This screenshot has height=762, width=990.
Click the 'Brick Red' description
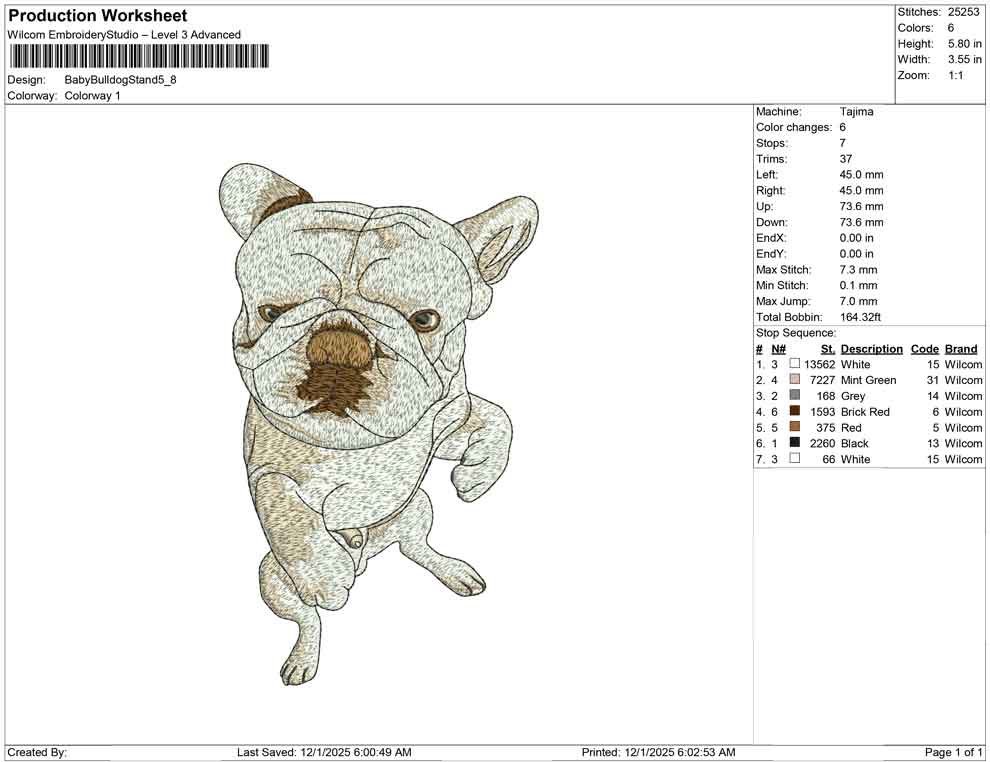point(865,412)
